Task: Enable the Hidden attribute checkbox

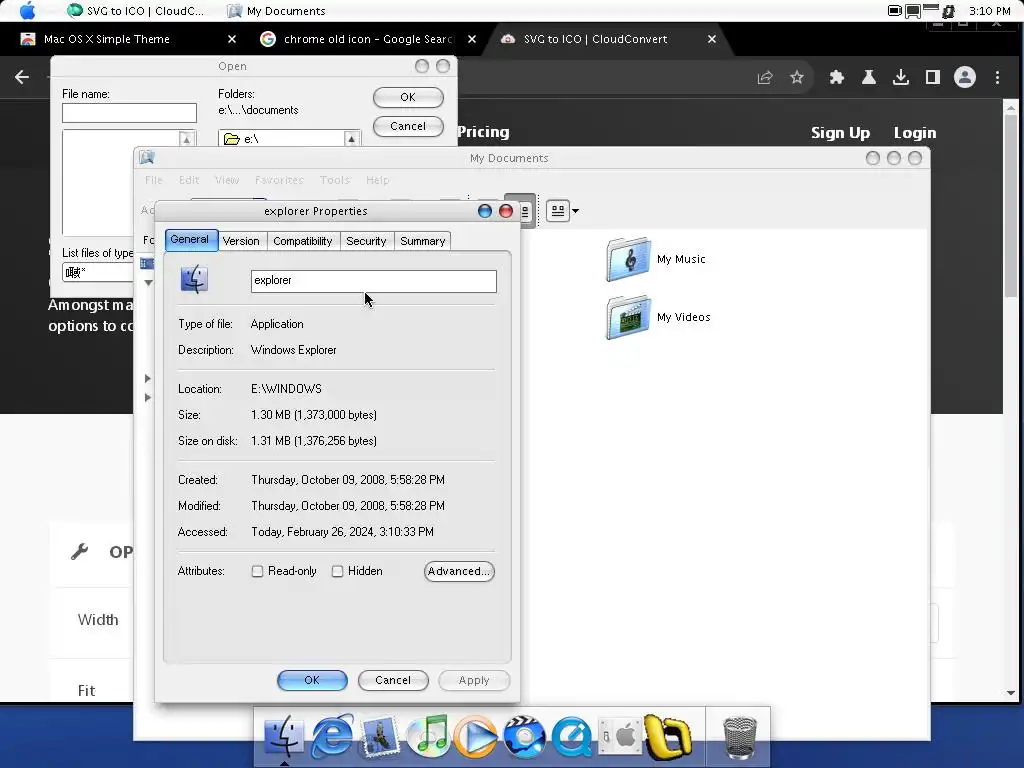Action: (337, 571)
